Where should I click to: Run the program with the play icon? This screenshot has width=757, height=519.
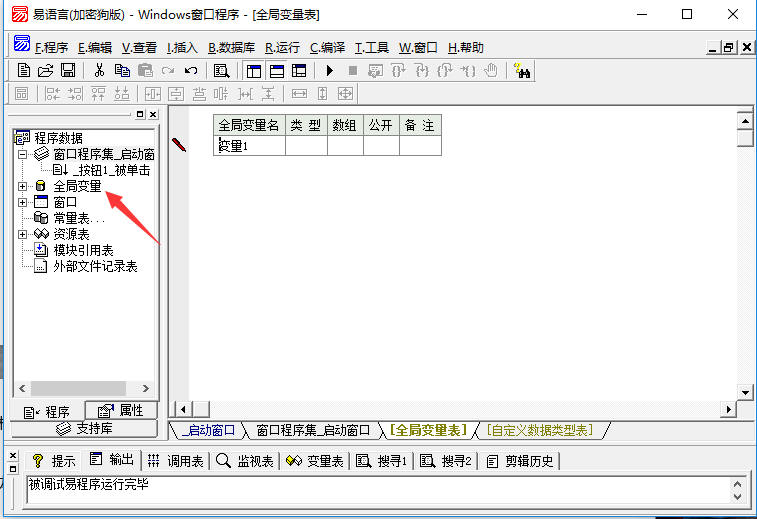(330, 71)
